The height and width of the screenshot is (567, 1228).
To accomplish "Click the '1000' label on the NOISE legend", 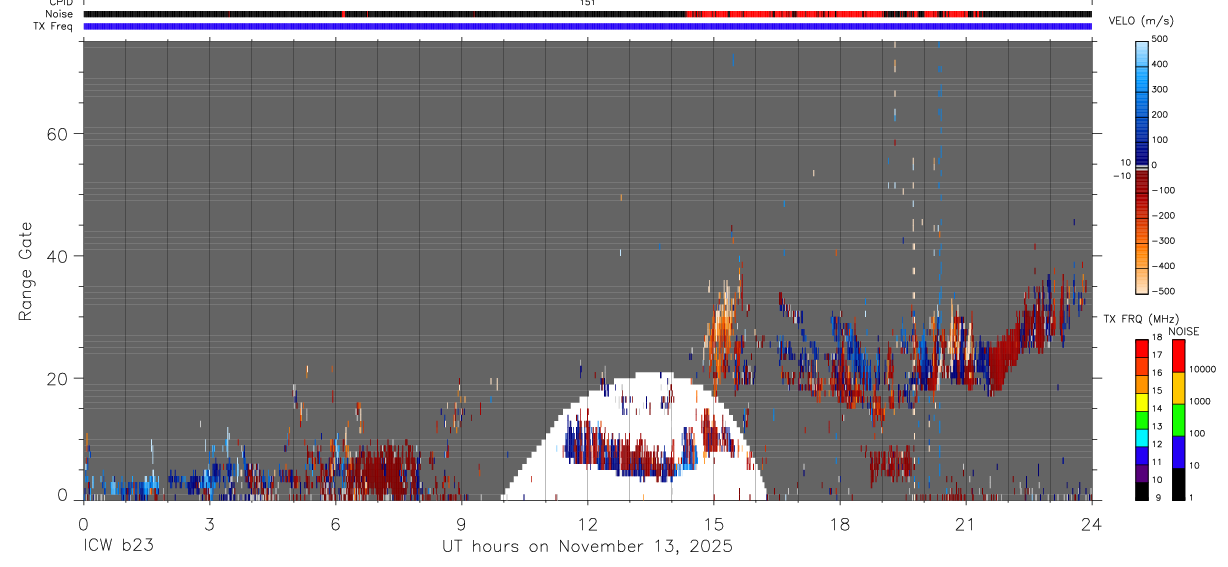I will click(x=1199, y=401).
